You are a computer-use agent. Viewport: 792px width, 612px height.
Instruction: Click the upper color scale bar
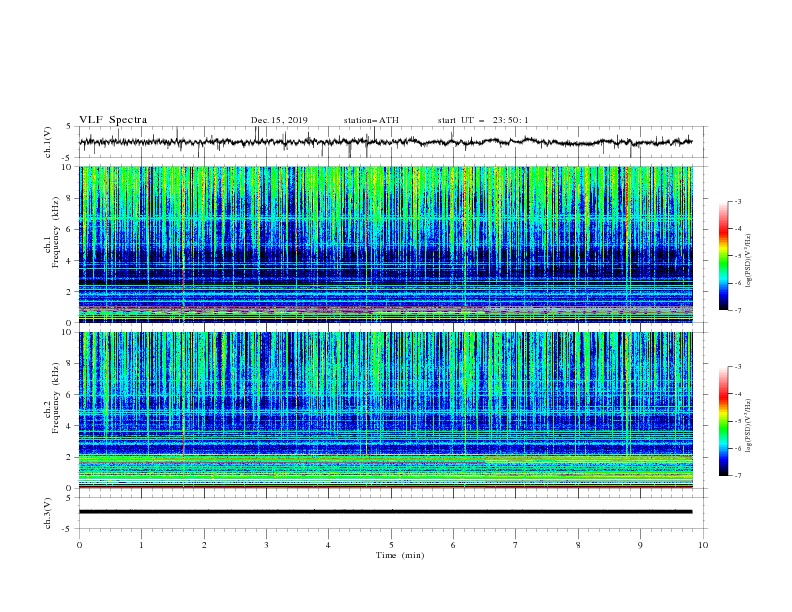point(724,256)
